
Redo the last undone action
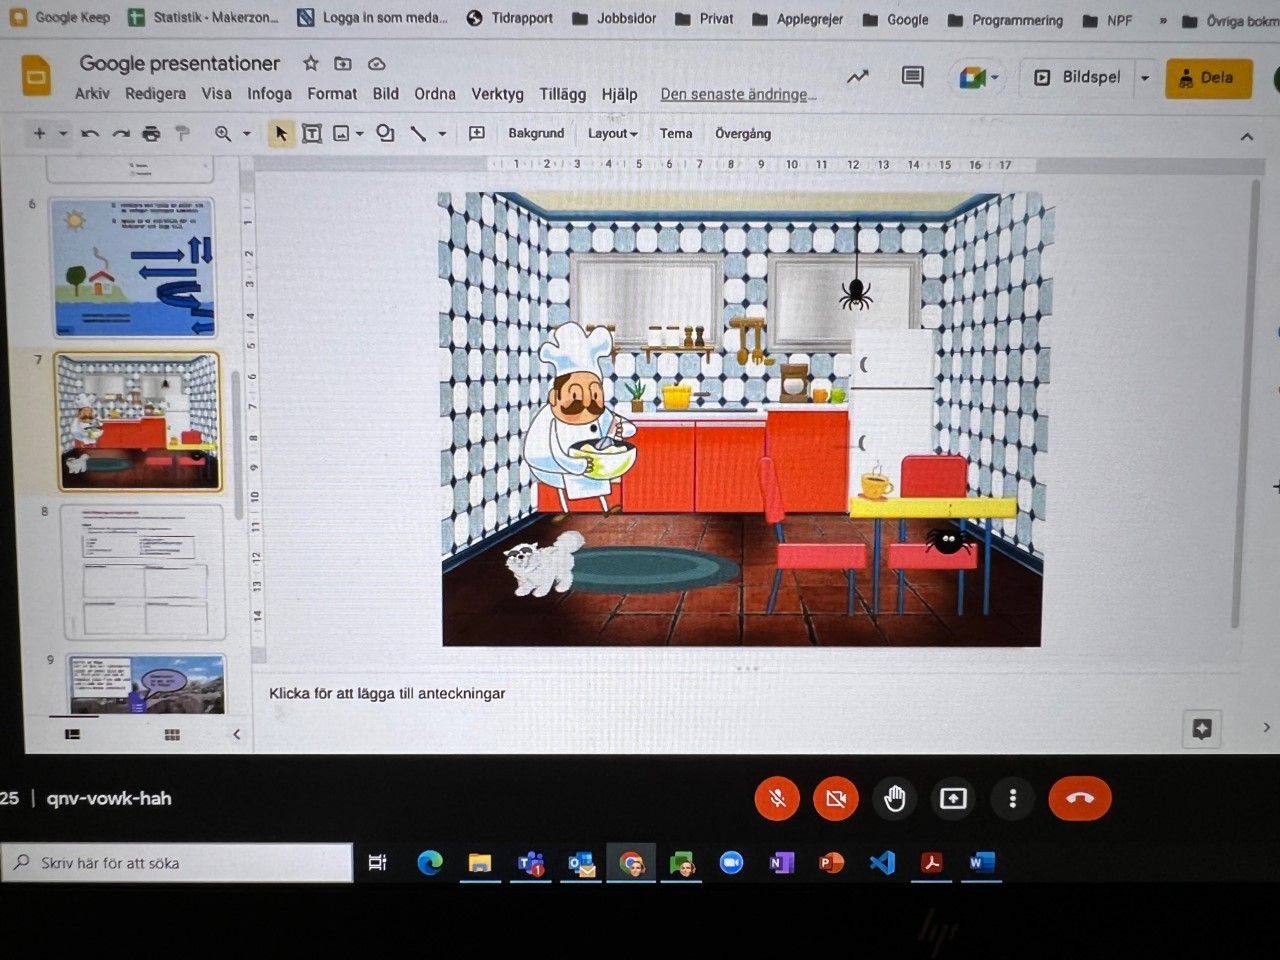click(x=121, y=133)
